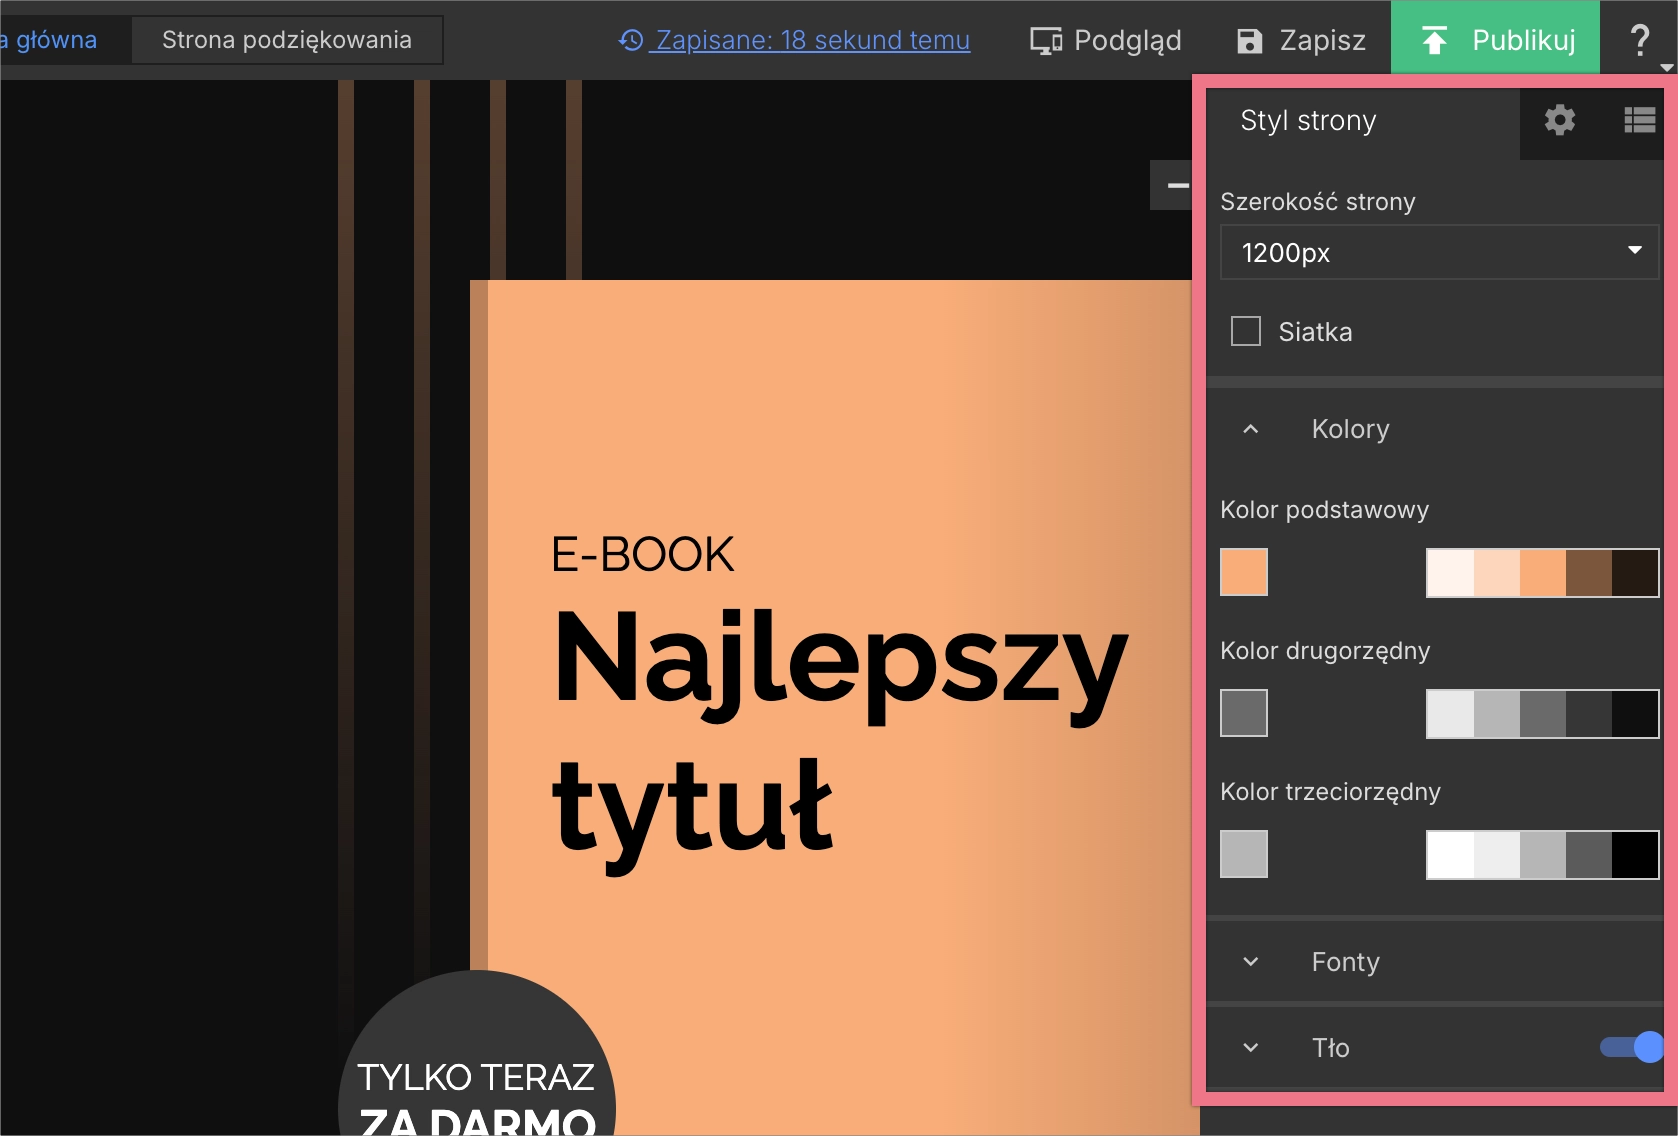The image size is (1678, 1136).
Task: Toggle the grid option under page width
Action: [1245, 331]
